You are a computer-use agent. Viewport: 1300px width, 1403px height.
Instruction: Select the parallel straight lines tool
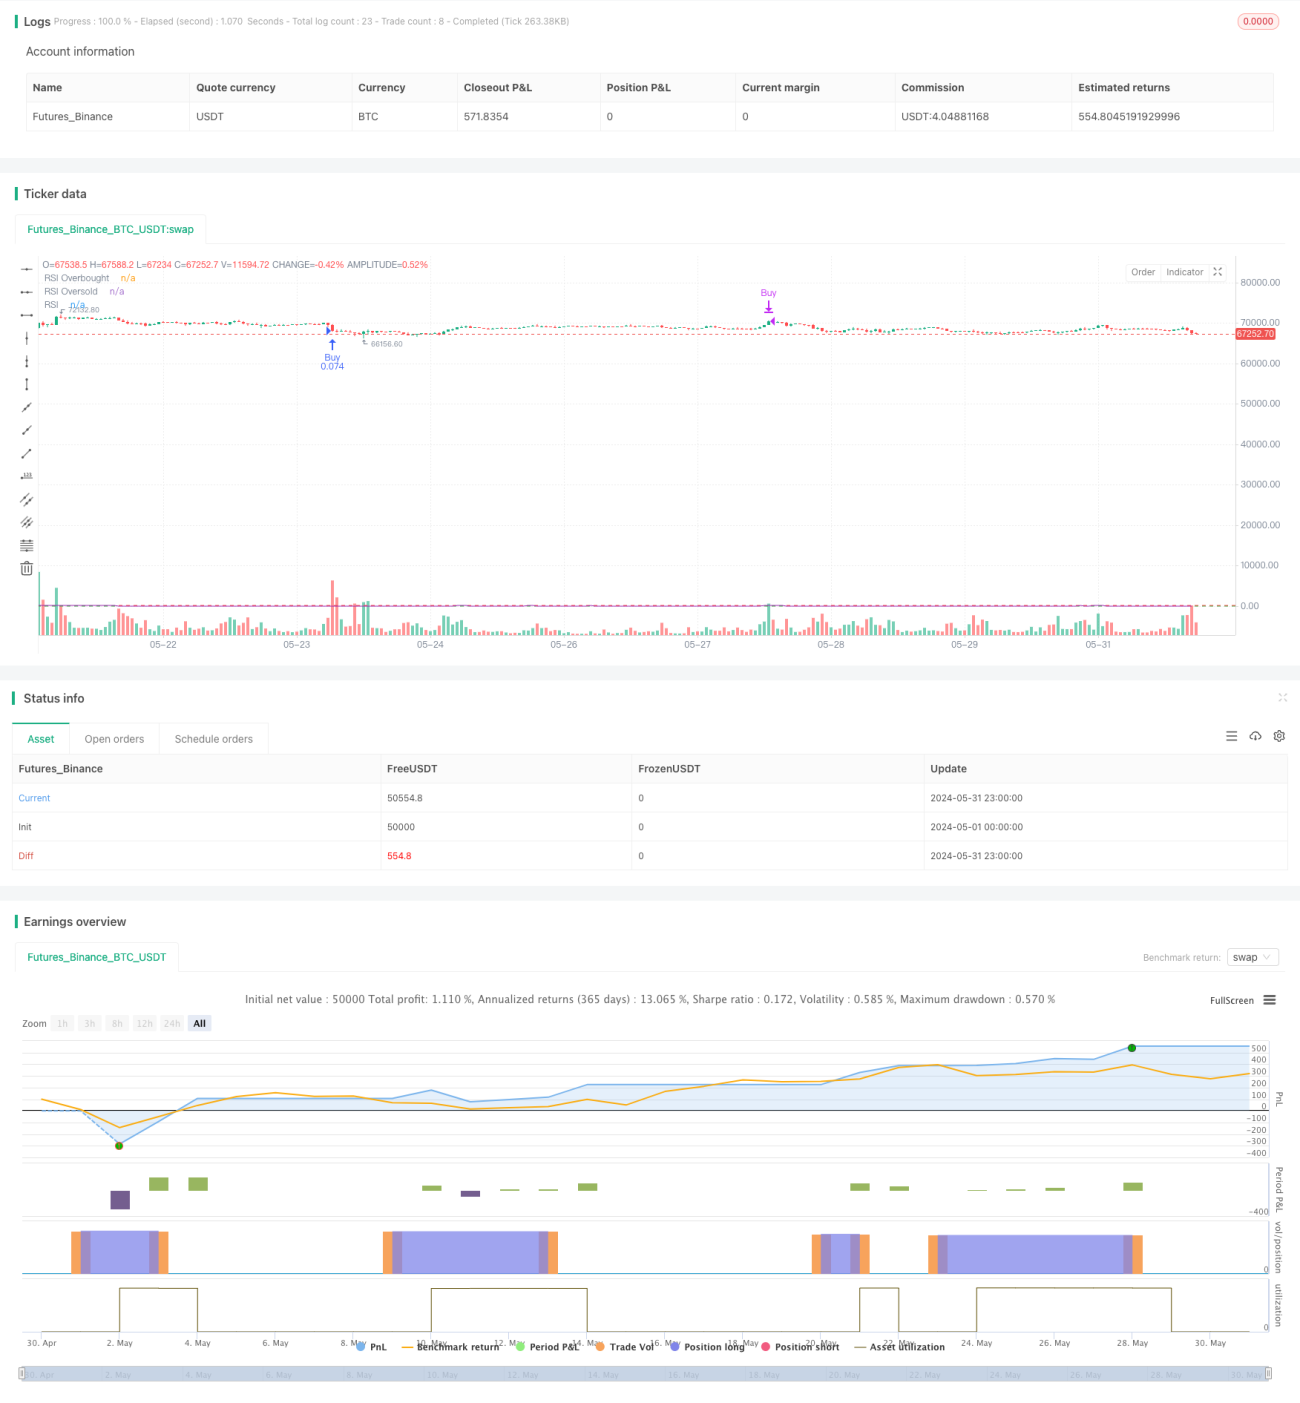click(26, 499)
